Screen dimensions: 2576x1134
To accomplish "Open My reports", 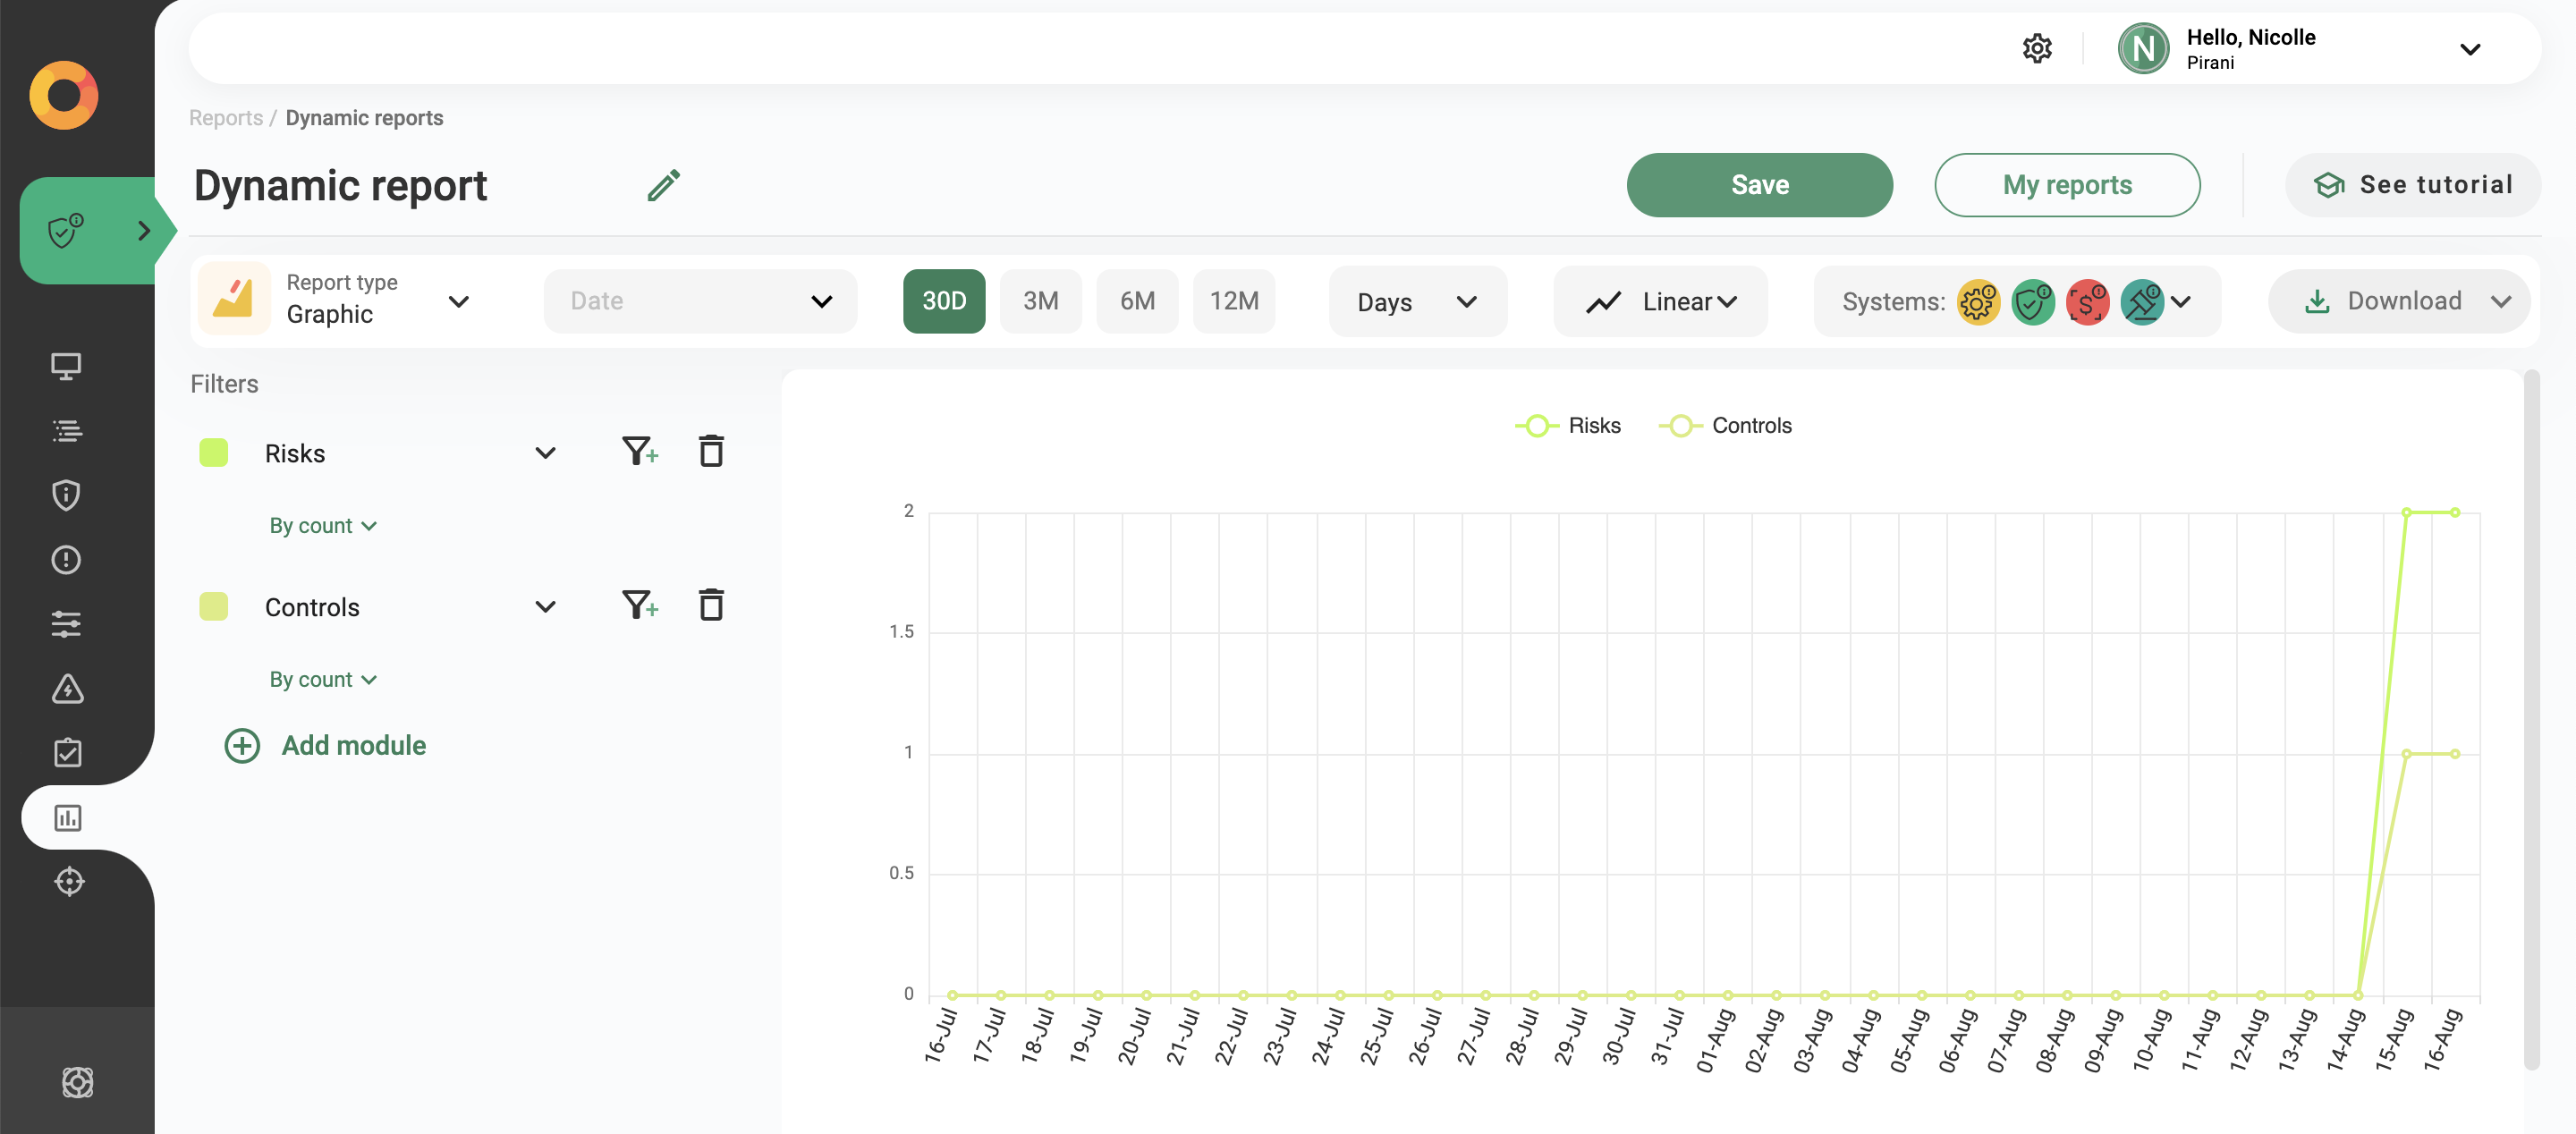I will point(2067,184).
